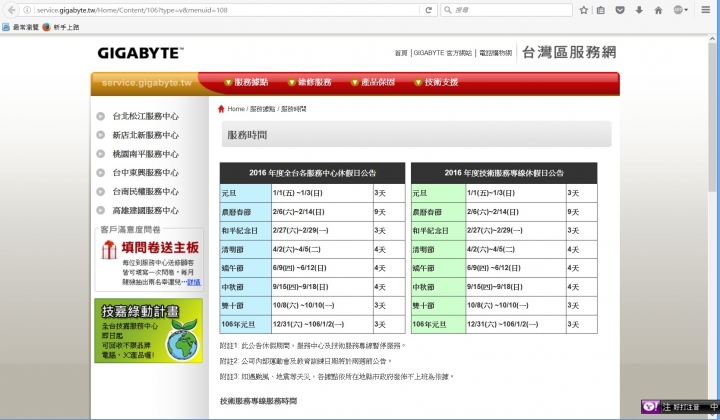Click arrow bullet beside 台北松江服務中心

point(101,116)
